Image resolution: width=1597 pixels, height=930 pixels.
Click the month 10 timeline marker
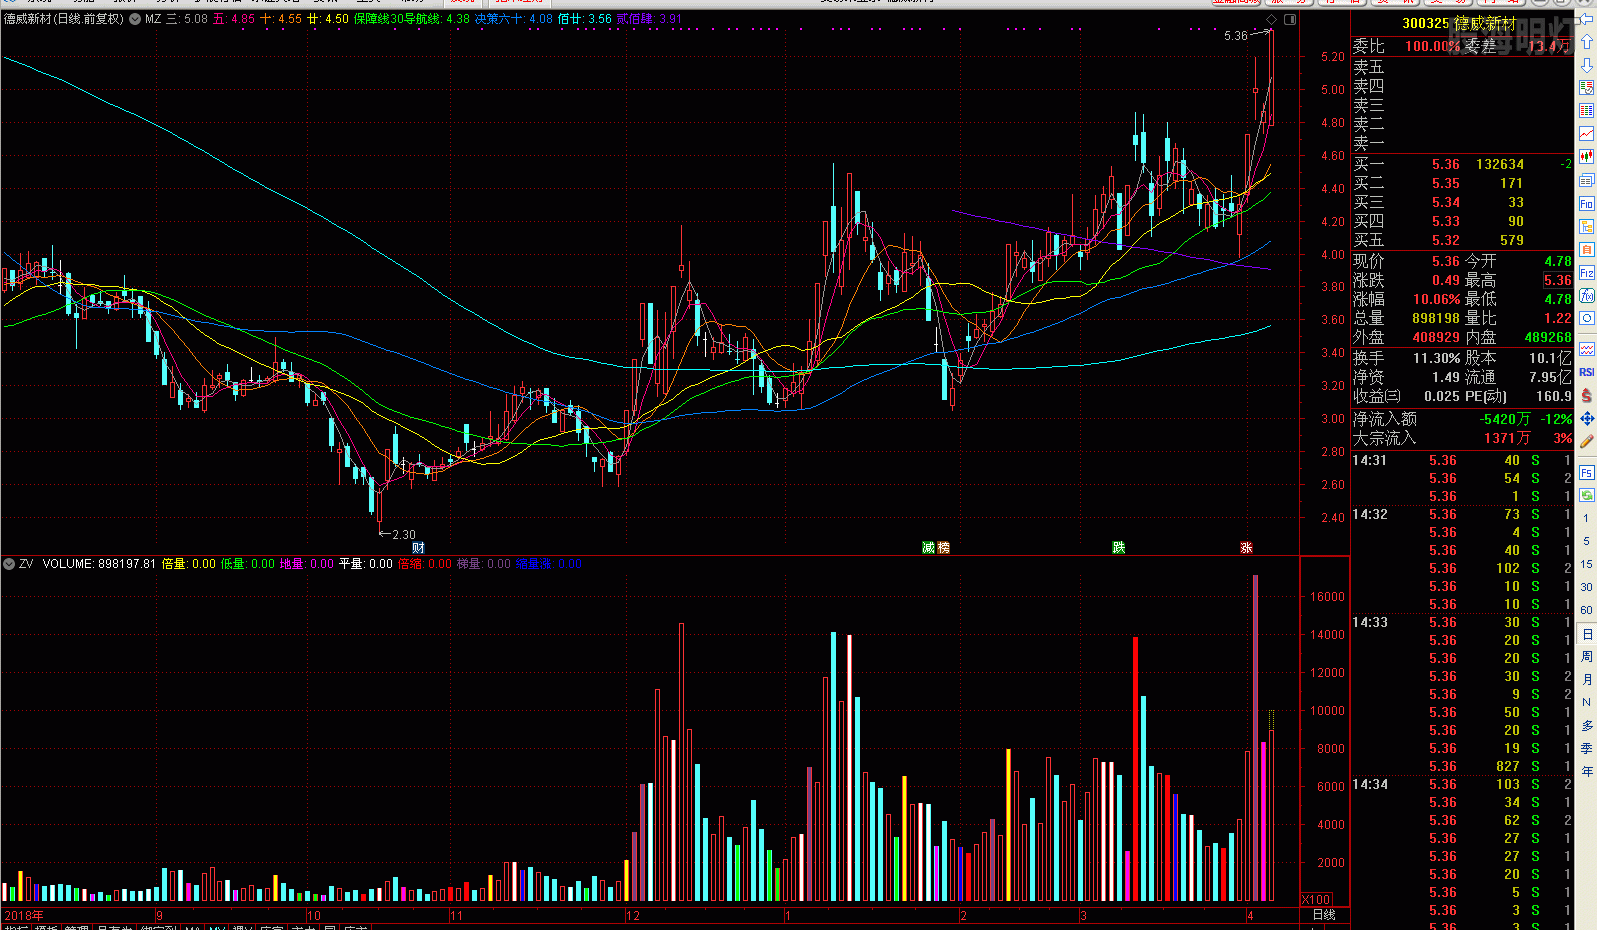tap(314, 915)
